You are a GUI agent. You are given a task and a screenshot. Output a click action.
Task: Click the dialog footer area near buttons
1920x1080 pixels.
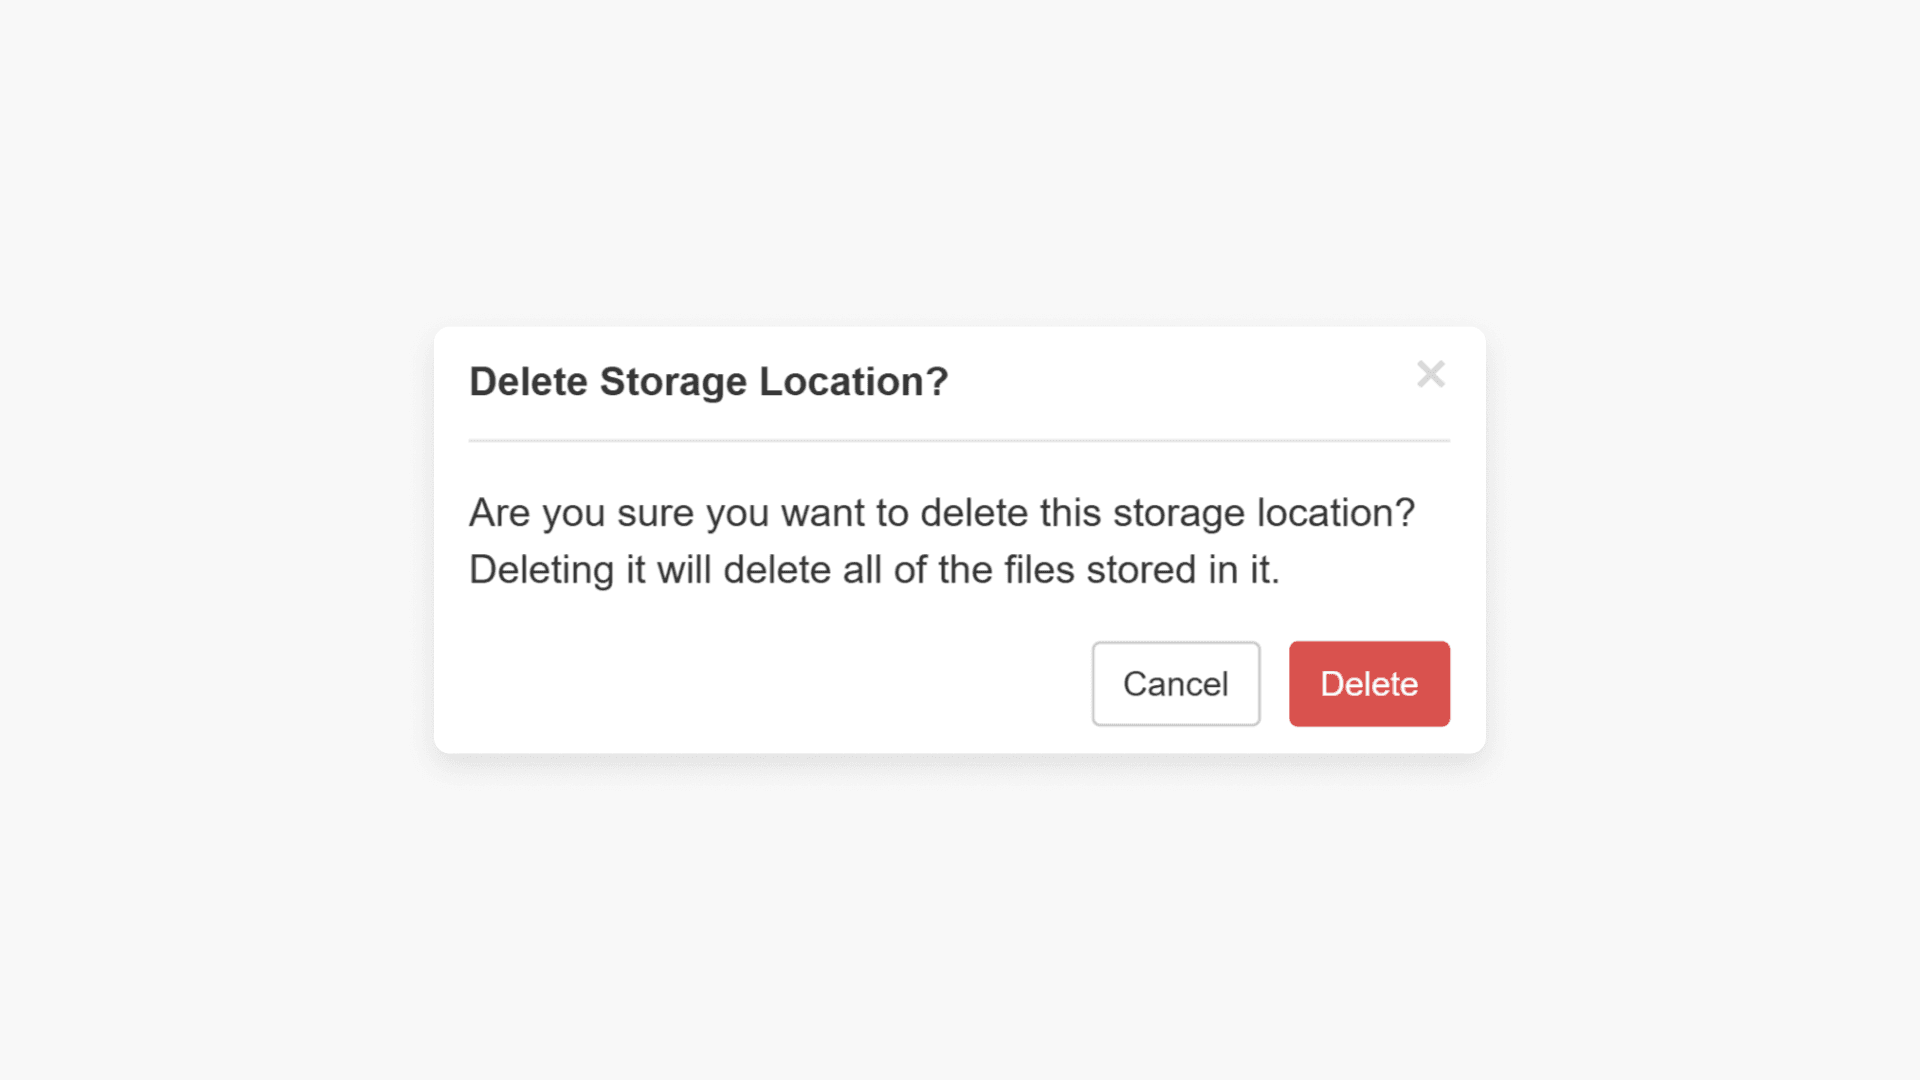[x=900, y=683]
